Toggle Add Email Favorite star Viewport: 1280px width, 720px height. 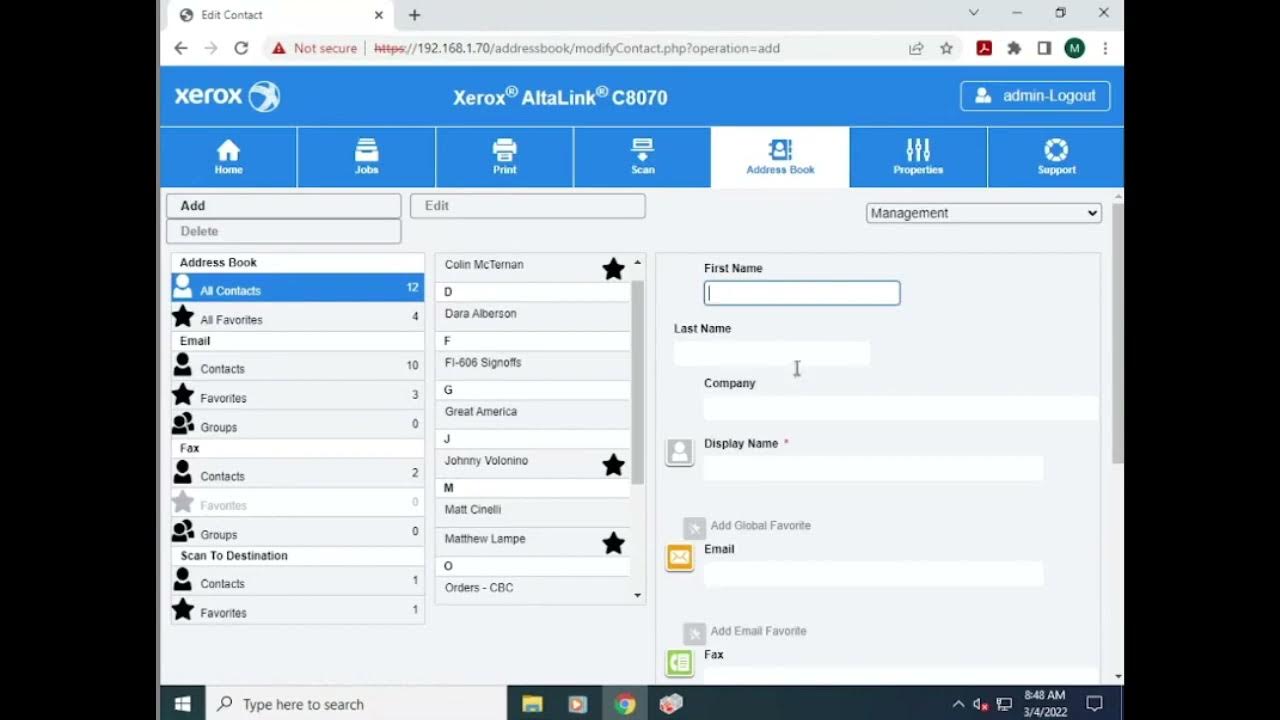coord(695,634)
